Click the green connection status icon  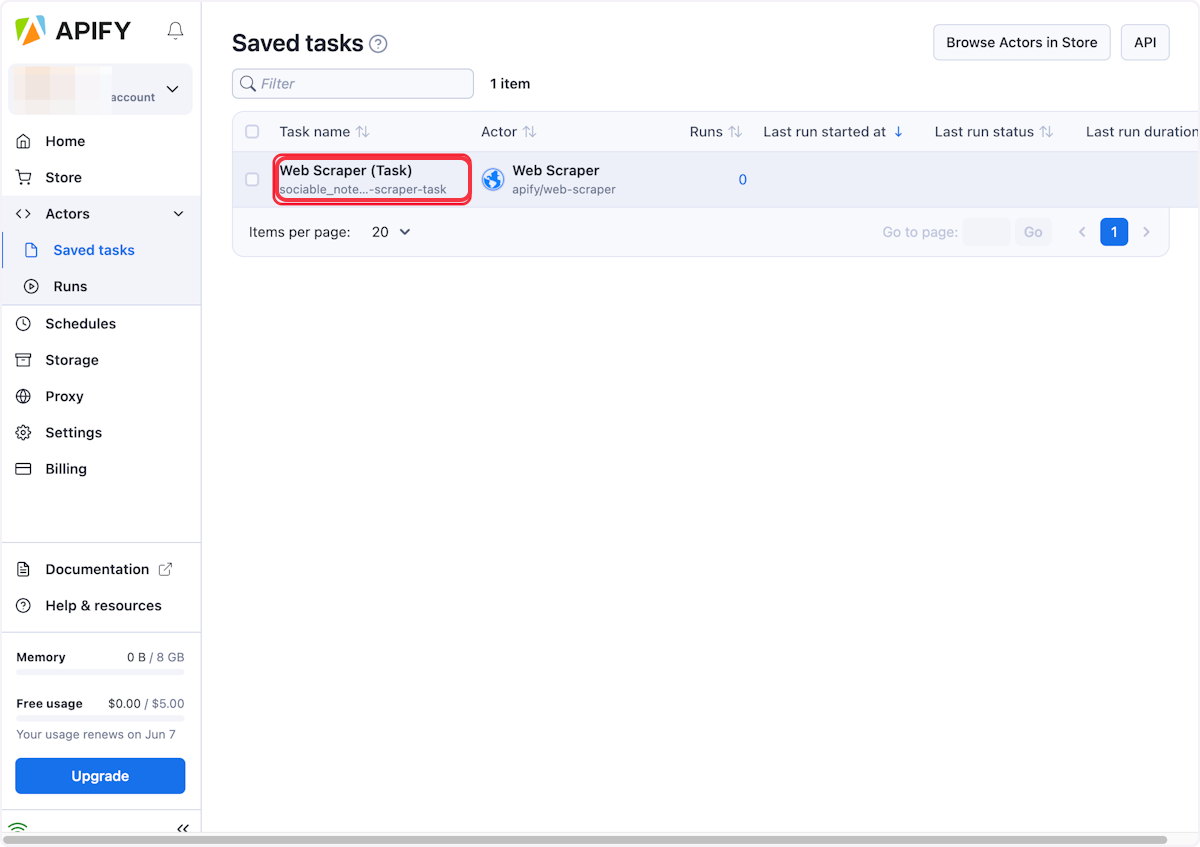click(x=18, y=828)
